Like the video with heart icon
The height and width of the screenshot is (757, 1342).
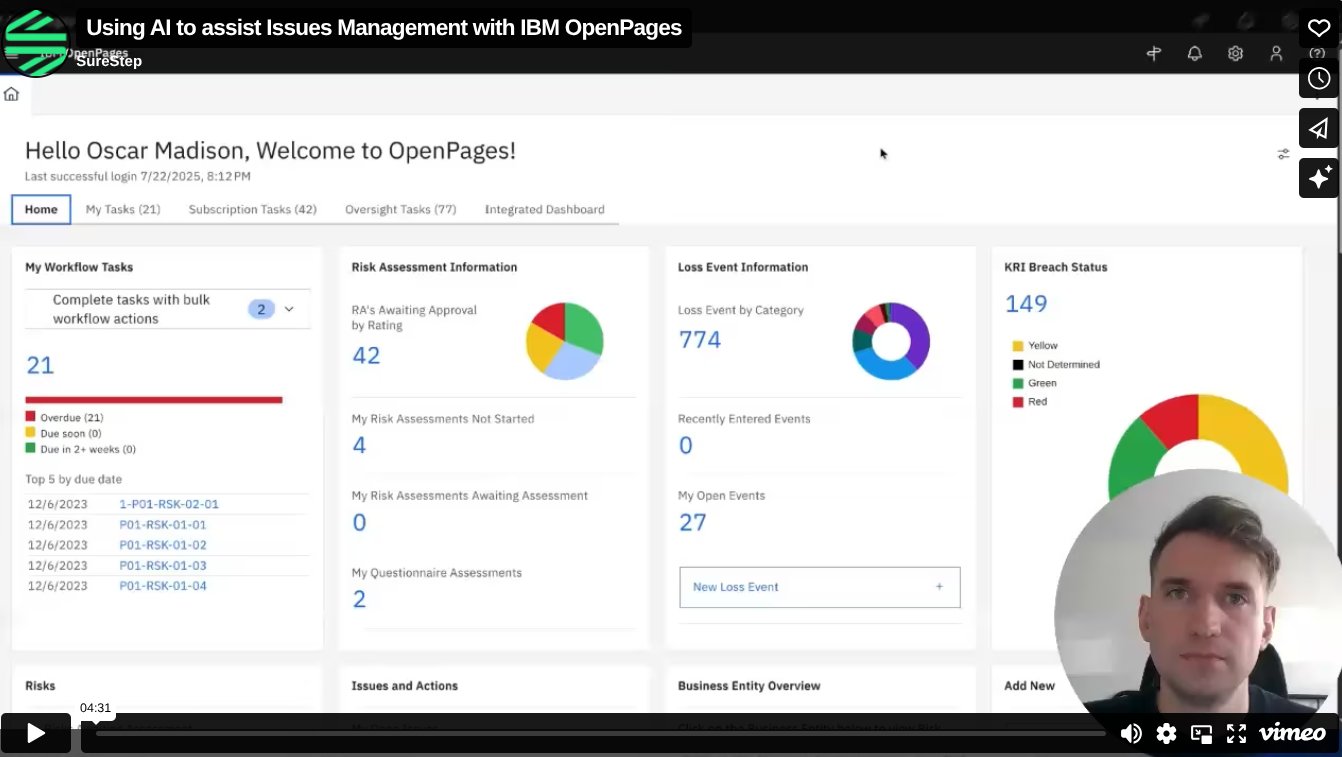coord(1319,28)
